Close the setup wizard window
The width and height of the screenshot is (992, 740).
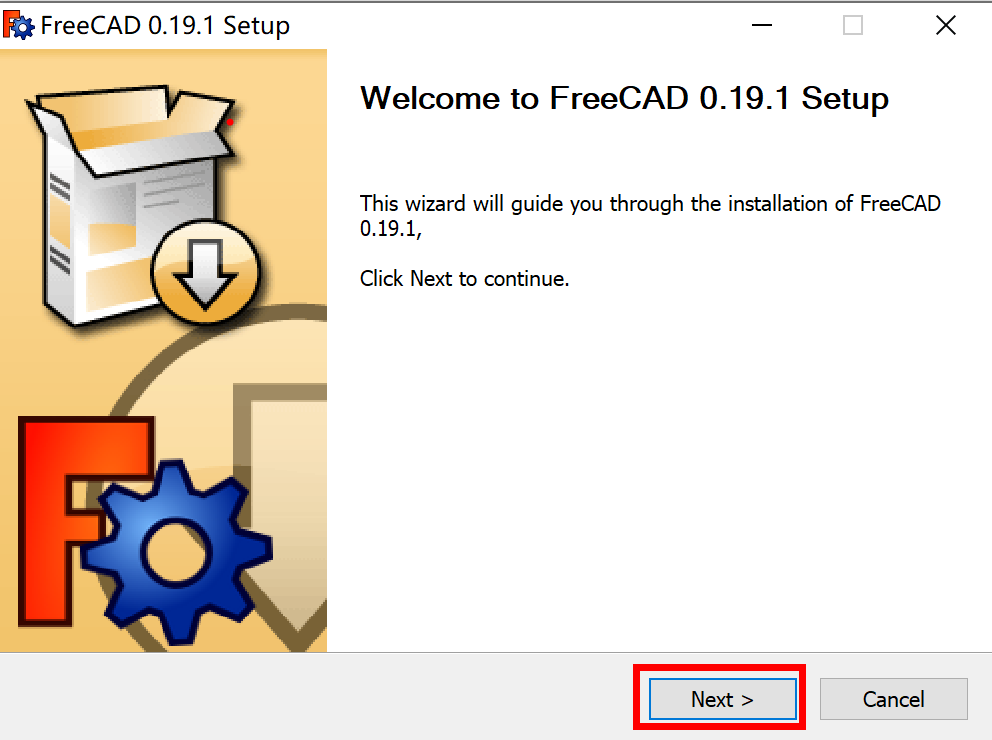pos(945,24)
